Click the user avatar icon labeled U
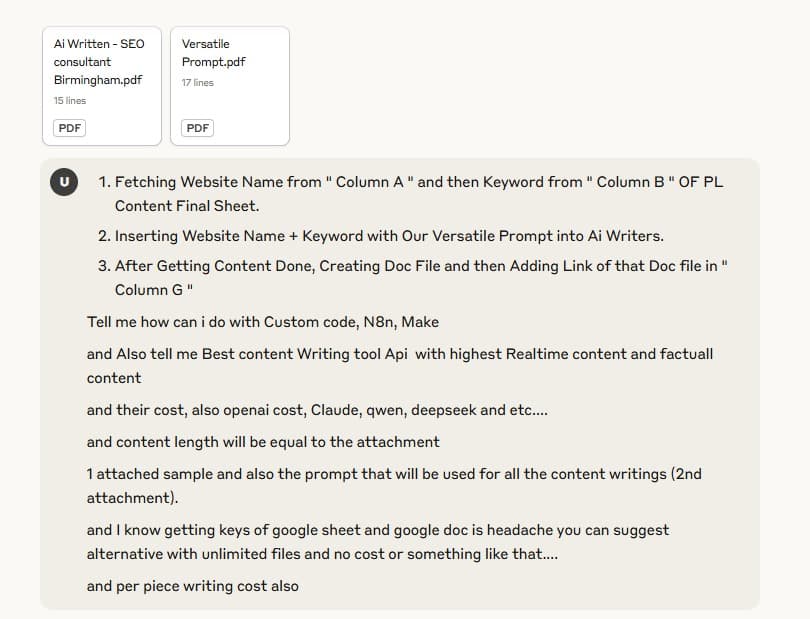The image size is (810, 619). [64, 182]
